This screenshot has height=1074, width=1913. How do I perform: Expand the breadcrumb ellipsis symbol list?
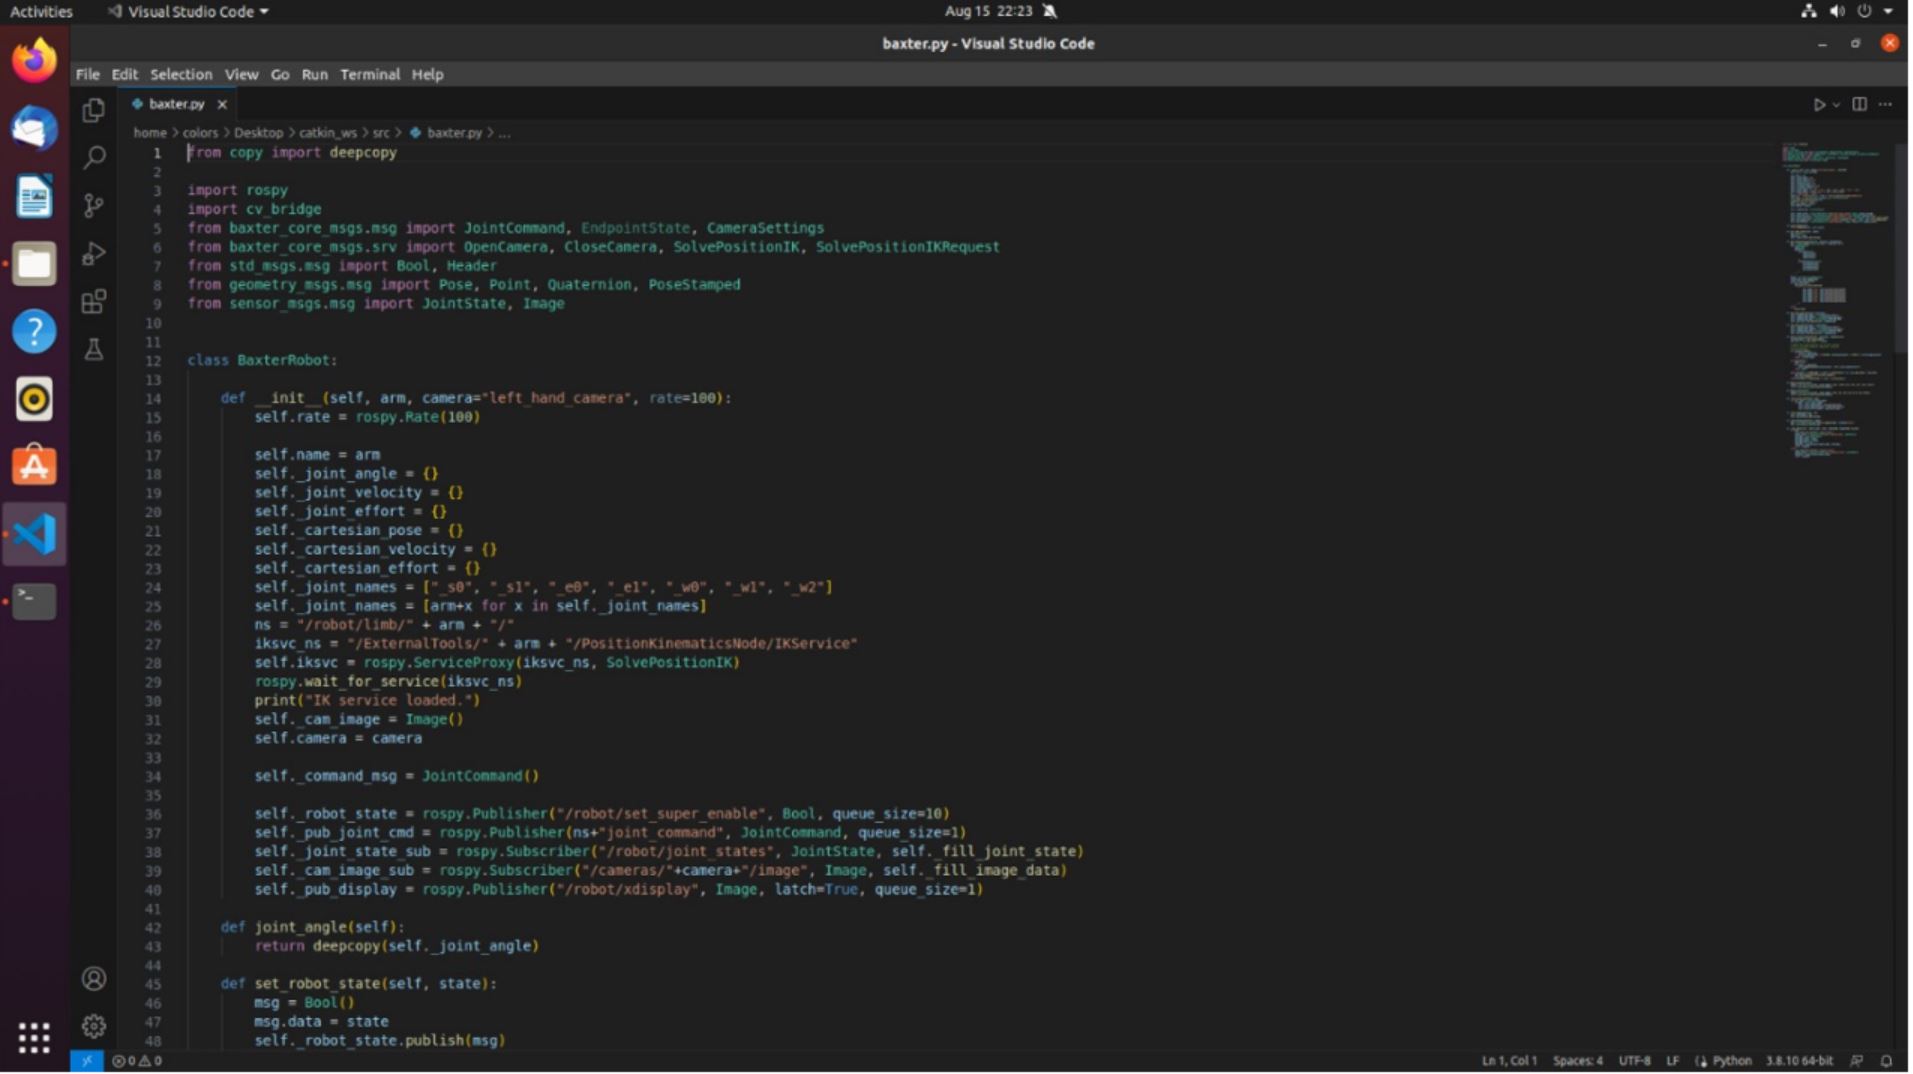coord(504,133)
